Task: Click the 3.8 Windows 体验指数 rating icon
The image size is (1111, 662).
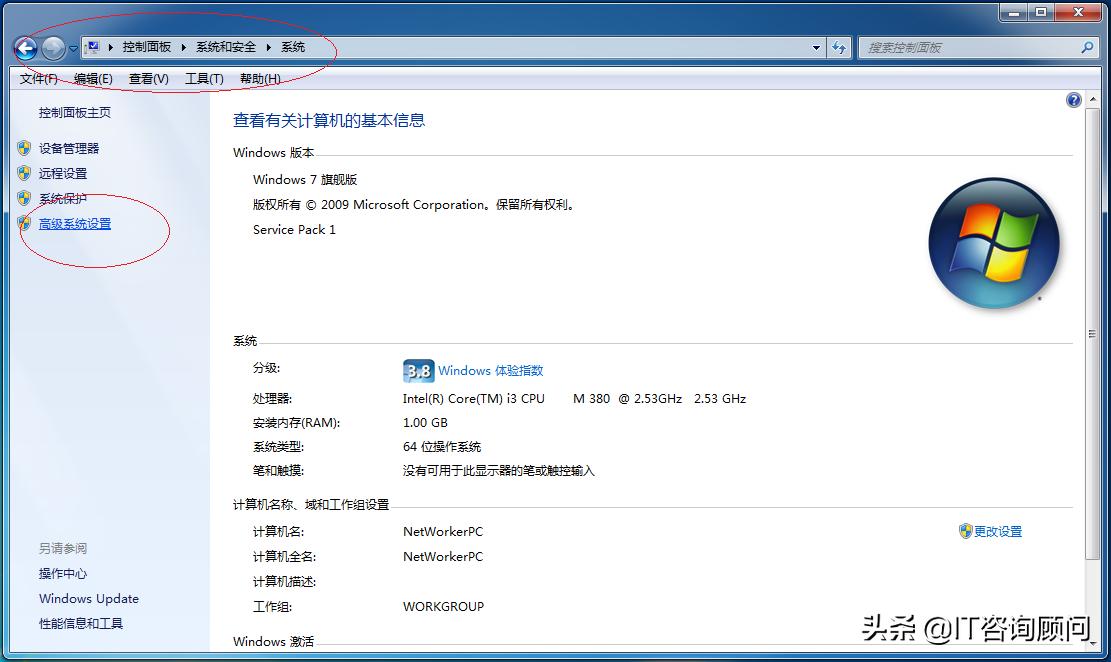Action: (417, 370)
